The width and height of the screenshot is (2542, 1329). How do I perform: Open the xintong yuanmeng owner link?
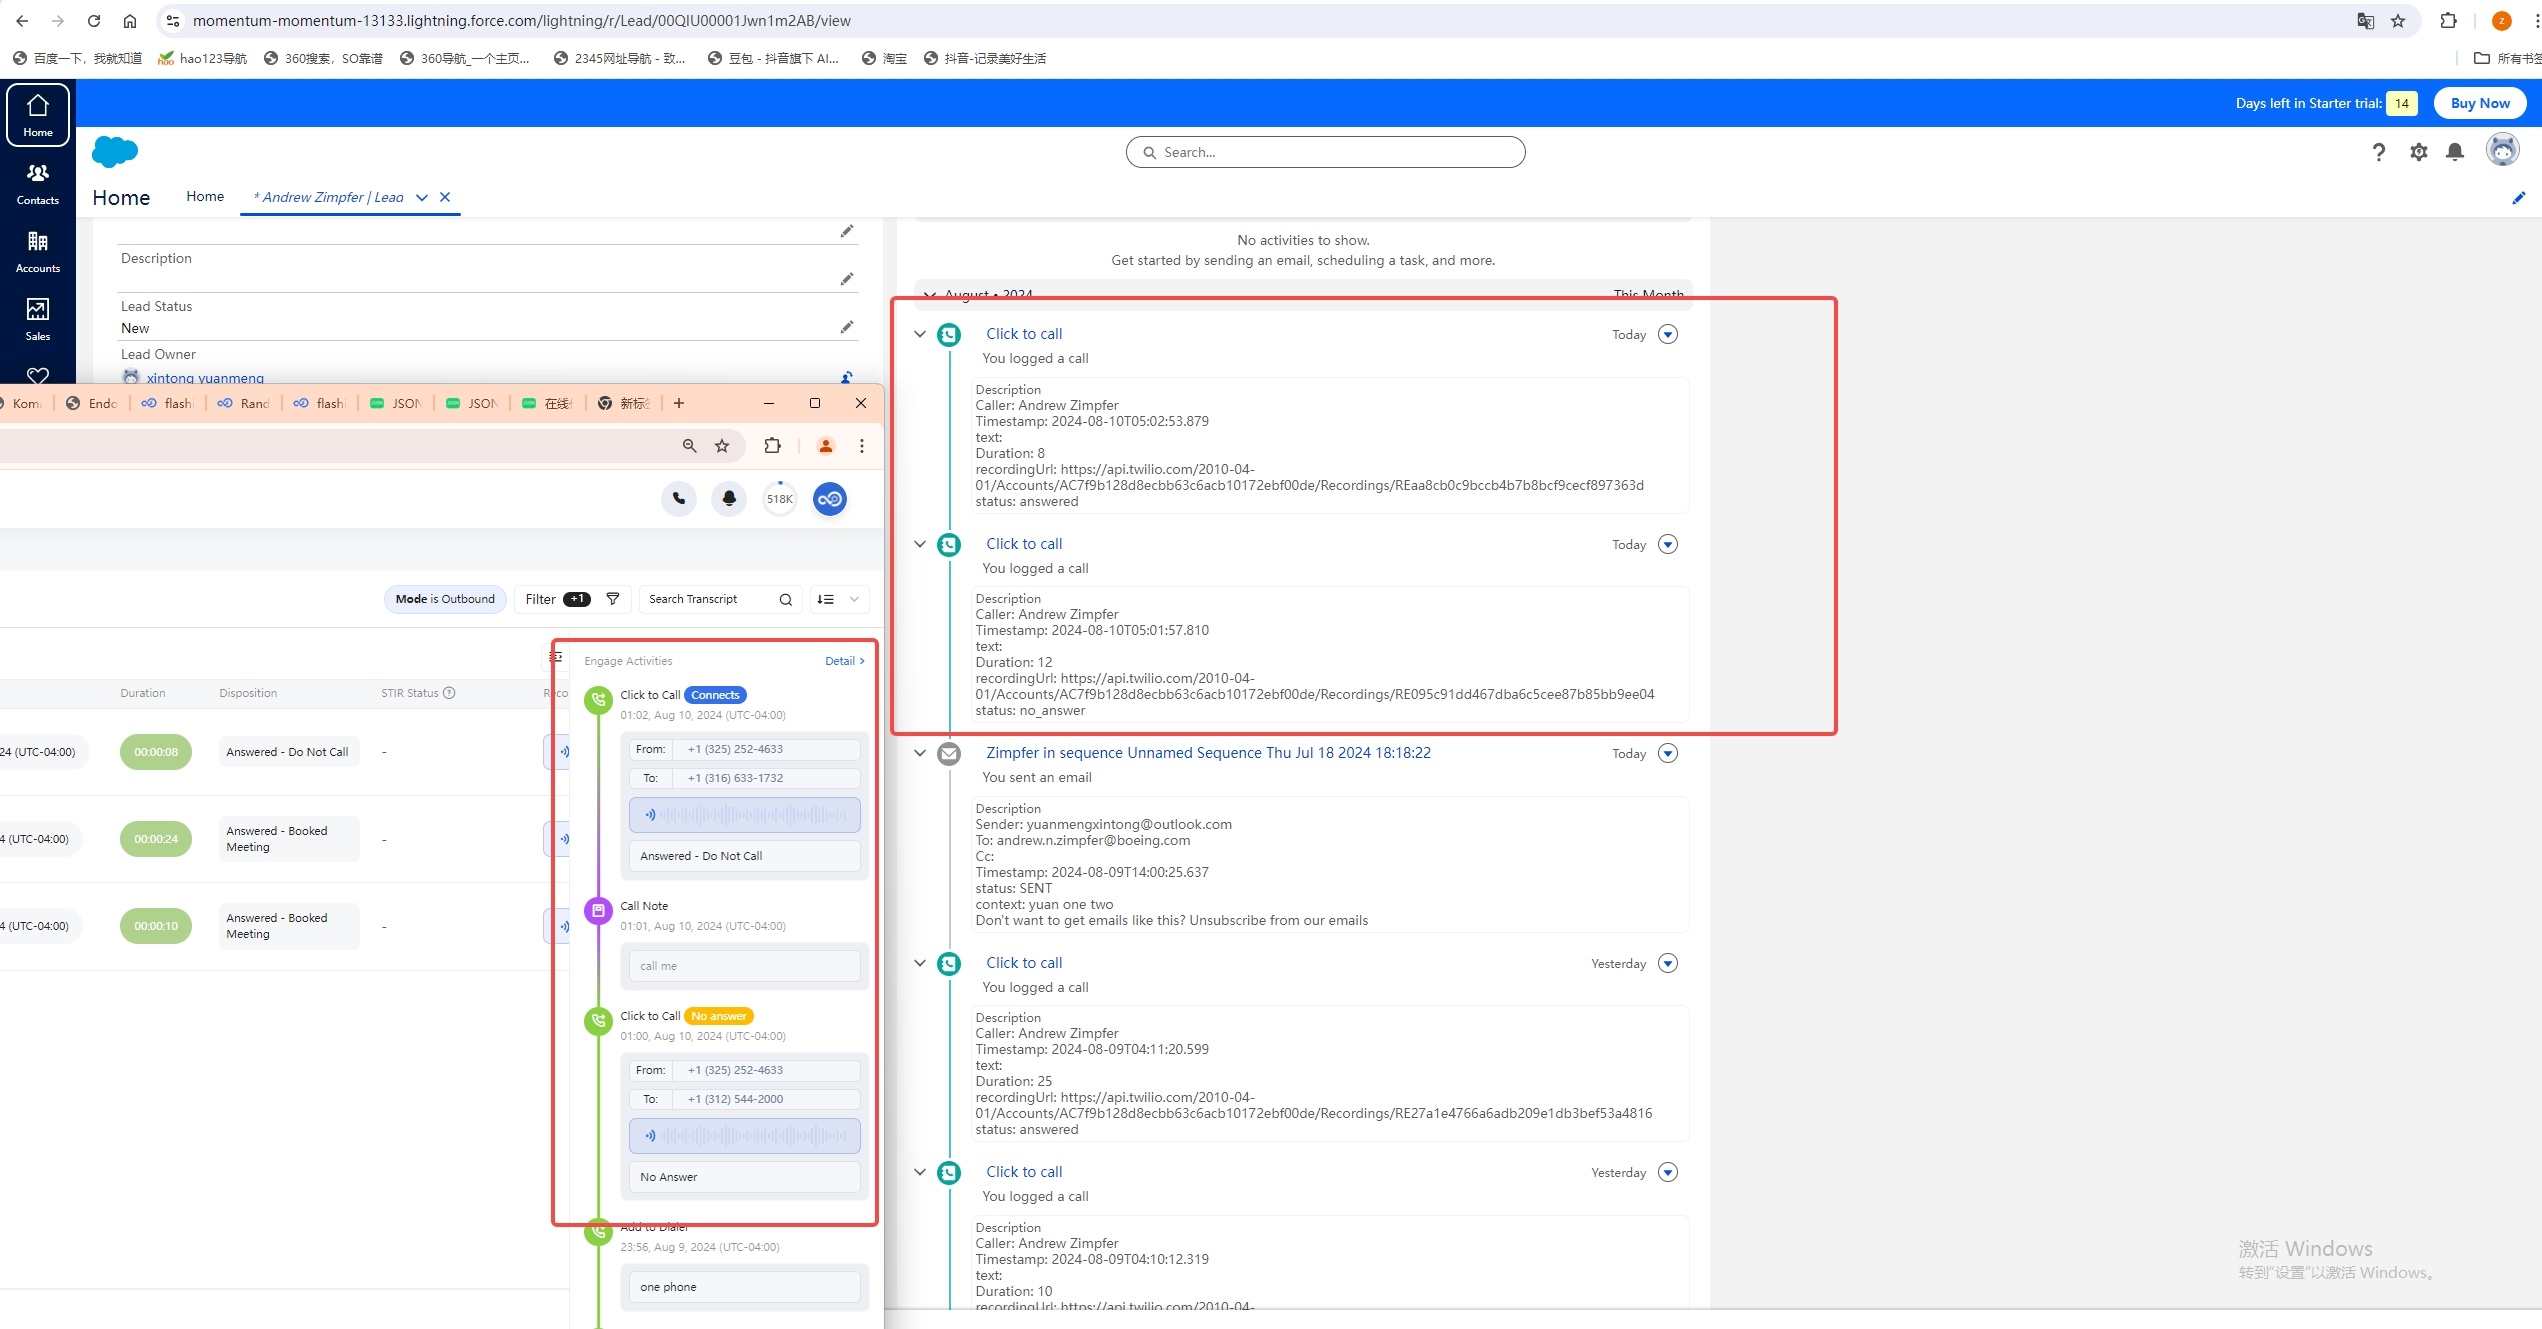click(205, 378)
